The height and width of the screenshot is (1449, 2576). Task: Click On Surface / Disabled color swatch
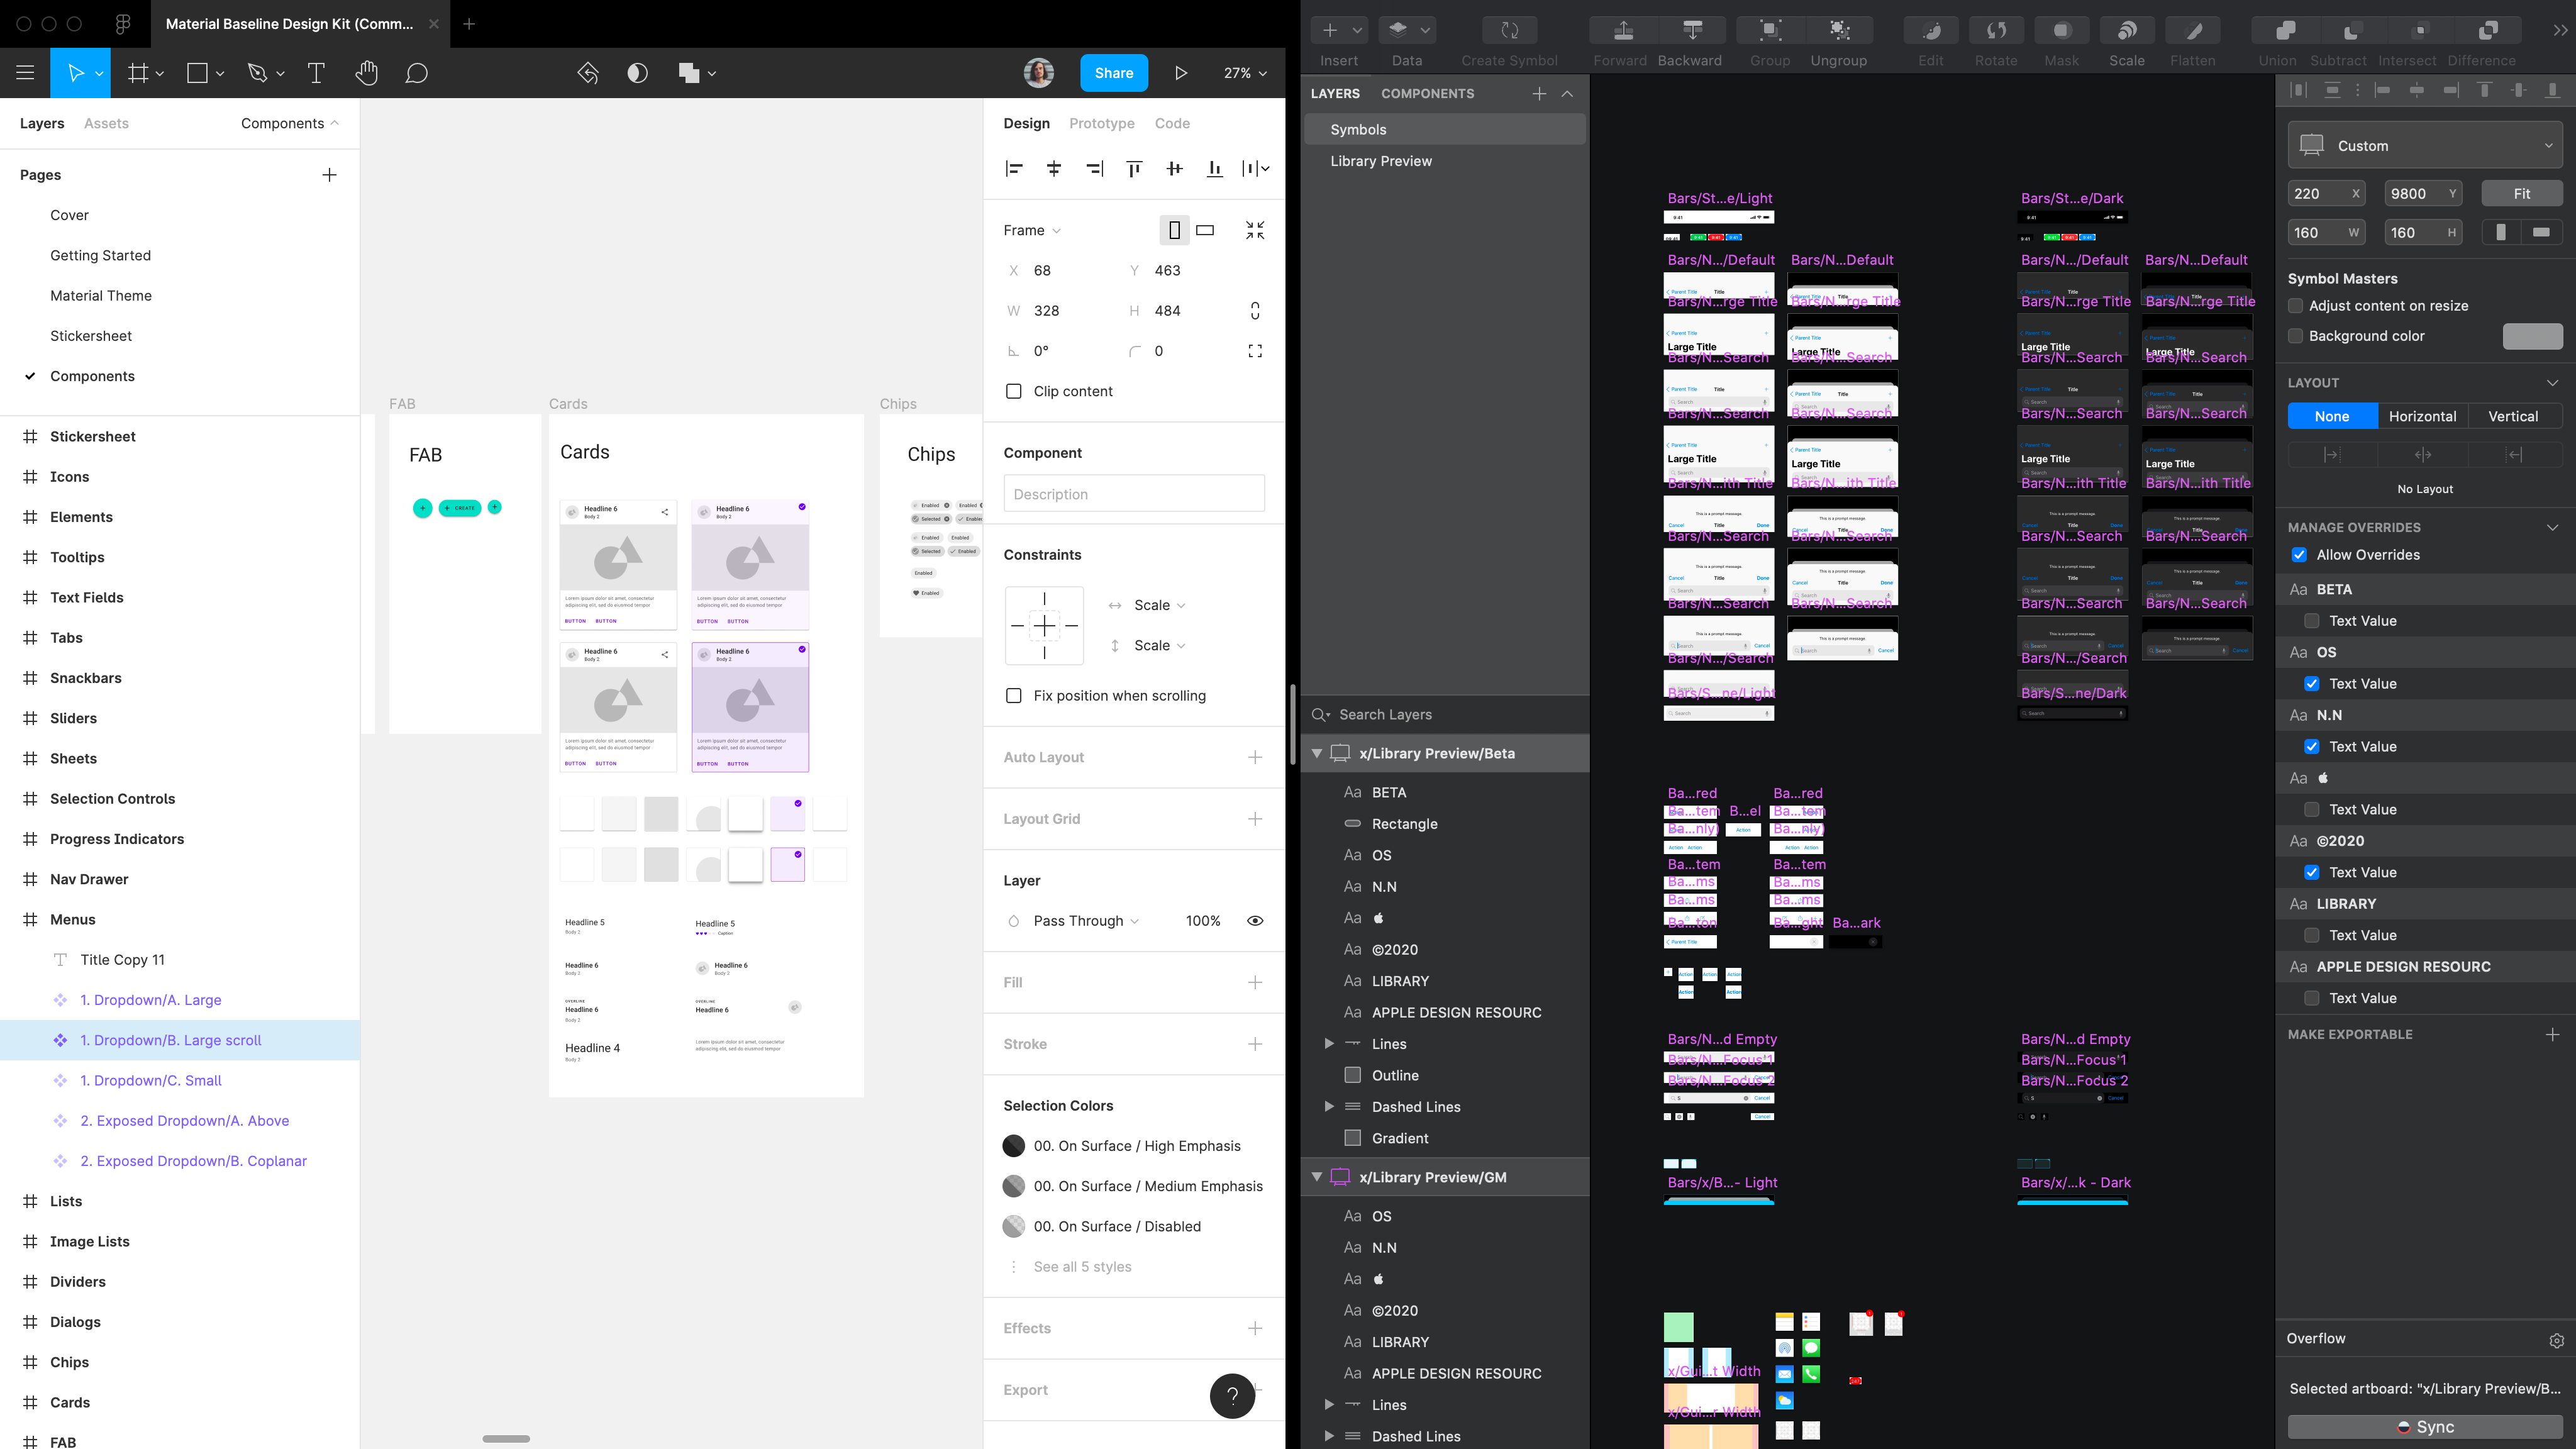click(1014, 1226)
